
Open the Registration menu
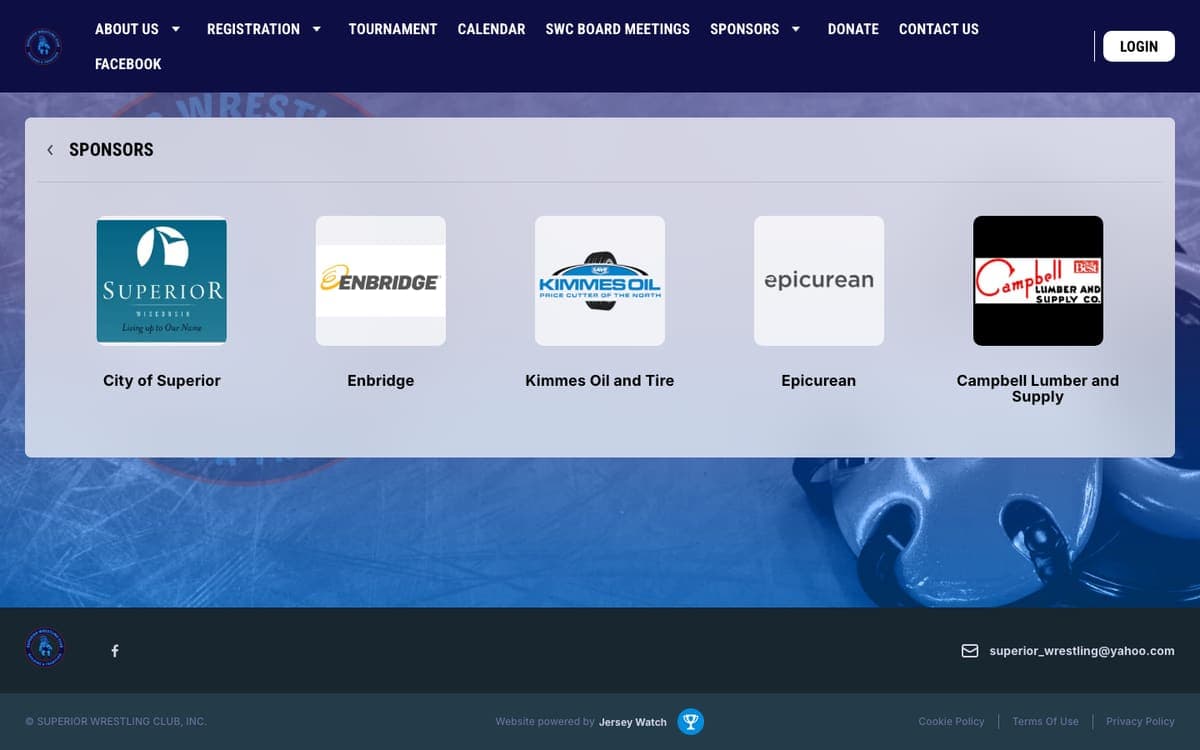pyautogui.click(x=253, y=29)
